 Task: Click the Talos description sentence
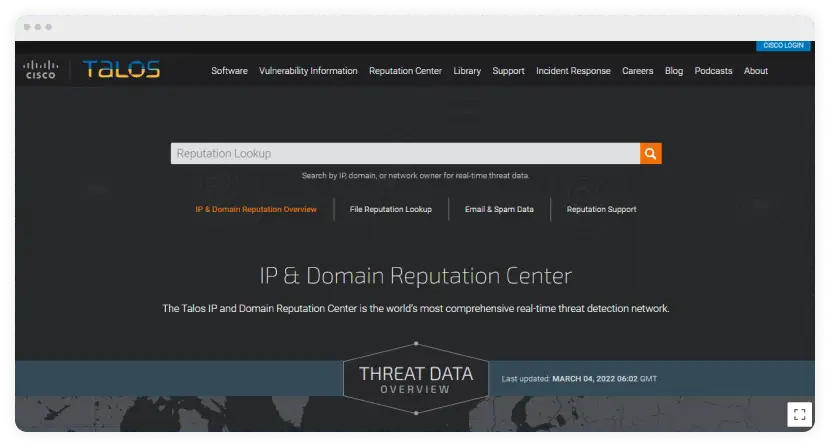(416, 308)
